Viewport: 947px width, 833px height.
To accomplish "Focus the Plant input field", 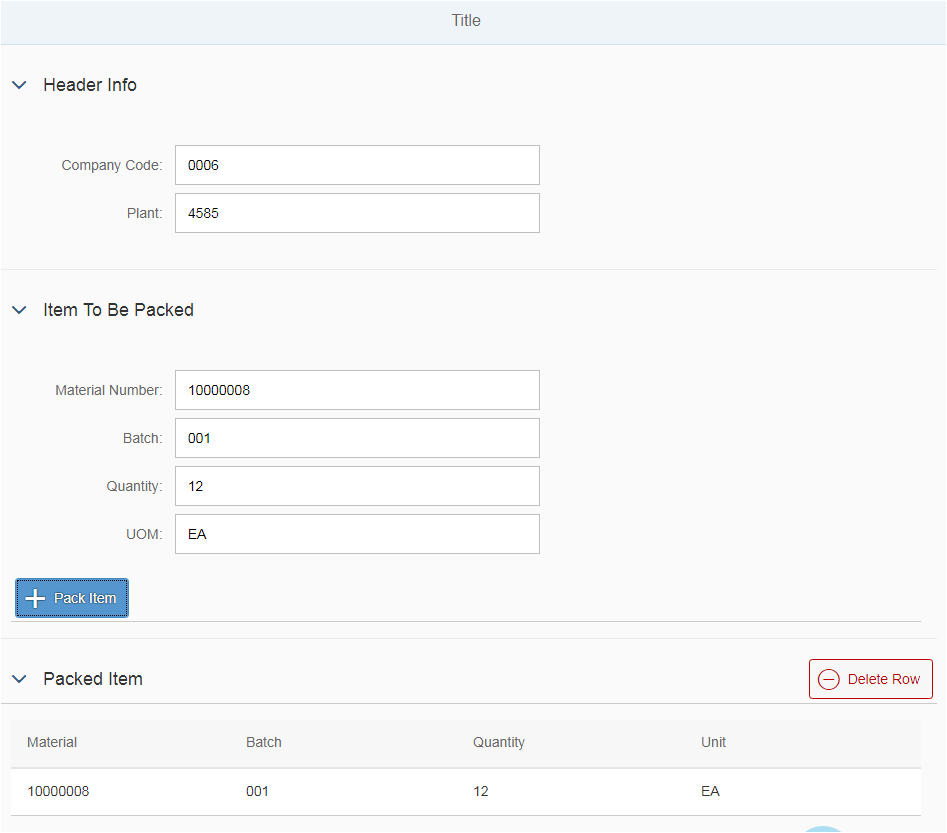I will [358, 213].
